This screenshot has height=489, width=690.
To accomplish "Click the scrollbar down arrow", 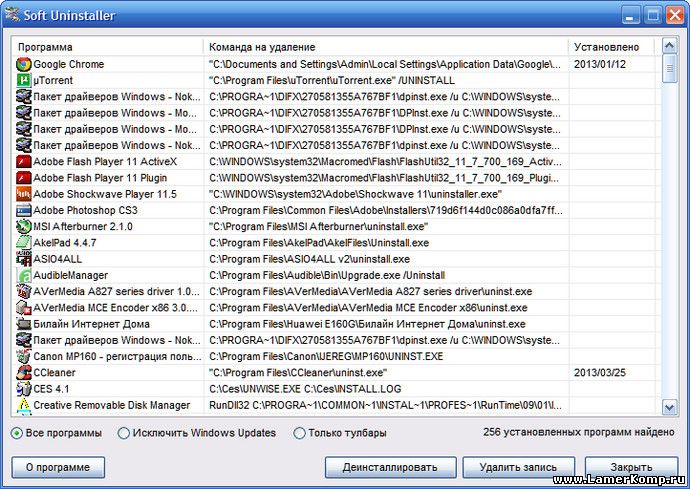I will [x=669, y=407].
